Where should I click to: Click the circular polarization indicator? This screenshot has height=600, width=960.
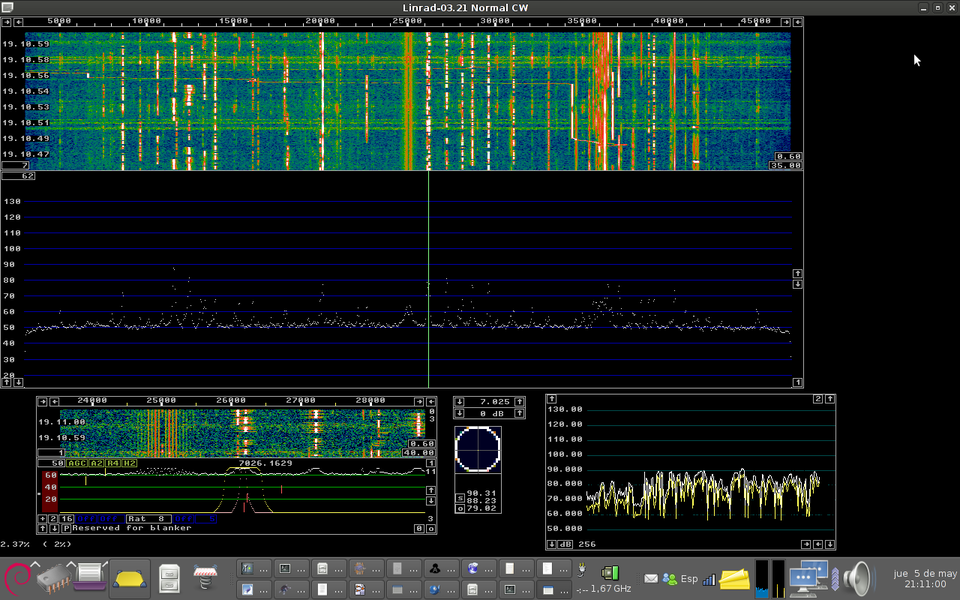click(477, 448)
